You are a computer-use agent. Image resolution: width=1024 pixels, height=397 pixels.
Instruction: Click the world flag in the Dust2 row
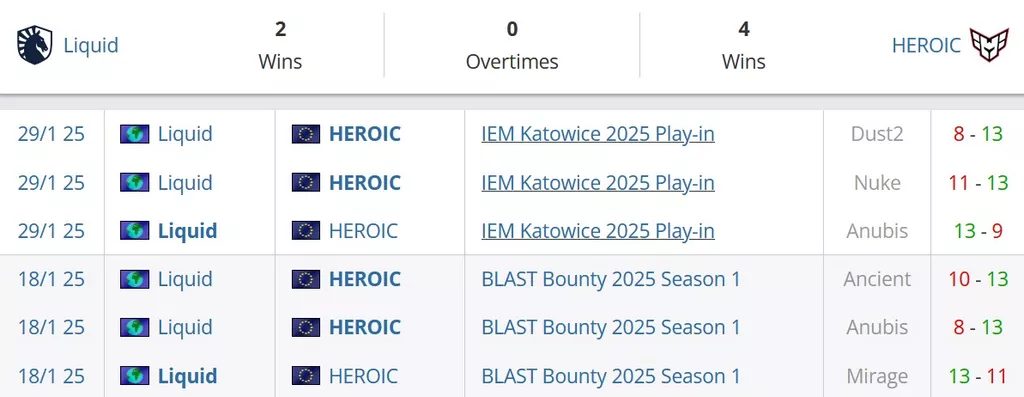tap(135, 134)
